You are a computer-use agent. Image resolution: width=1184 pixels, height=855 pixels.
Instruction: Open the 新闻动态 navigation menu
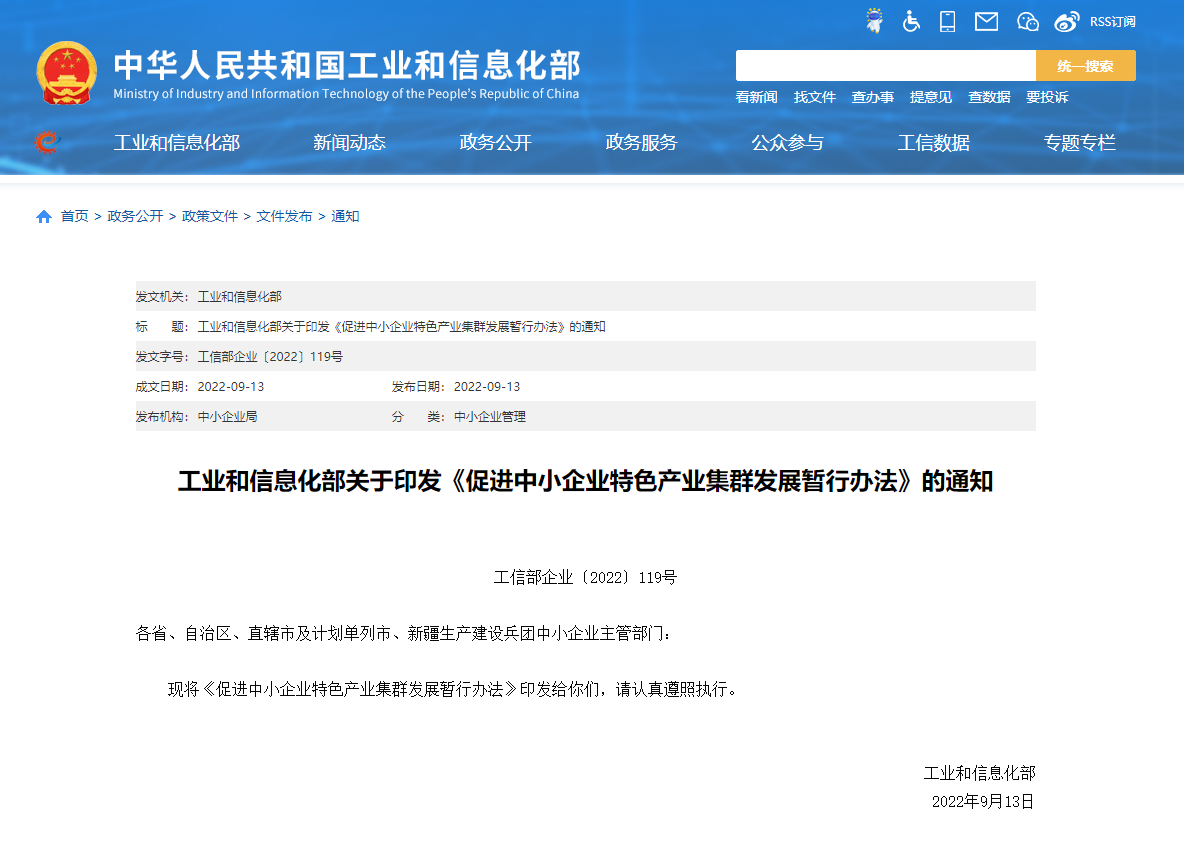[349, 143]
